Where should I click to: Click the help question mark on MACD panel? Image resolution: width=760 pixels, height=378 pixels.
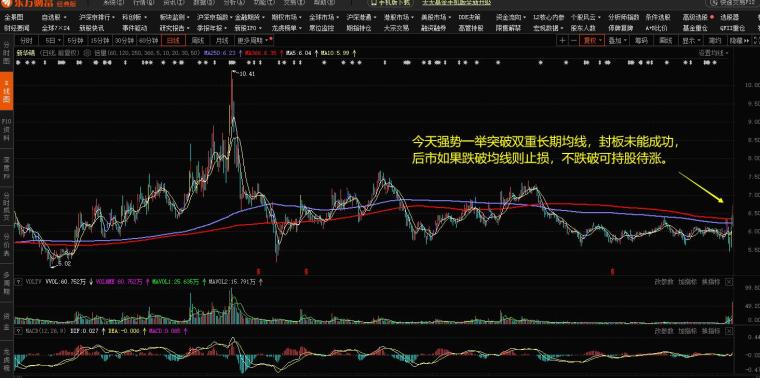tap(17, 331)
